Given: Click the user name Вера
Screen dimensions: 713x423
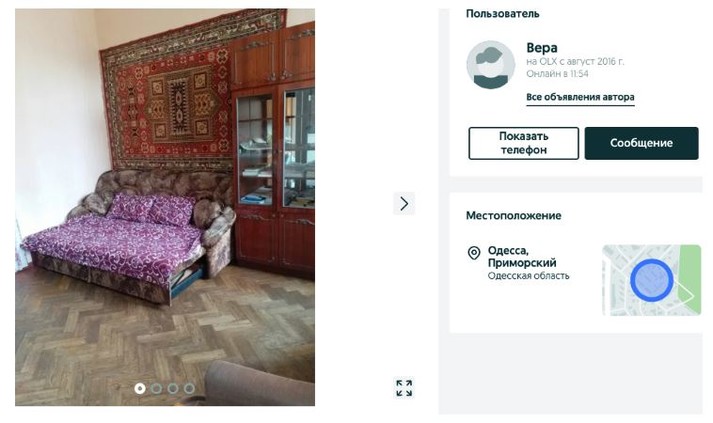Looking at the screenshot, I should tap(542, 48).
